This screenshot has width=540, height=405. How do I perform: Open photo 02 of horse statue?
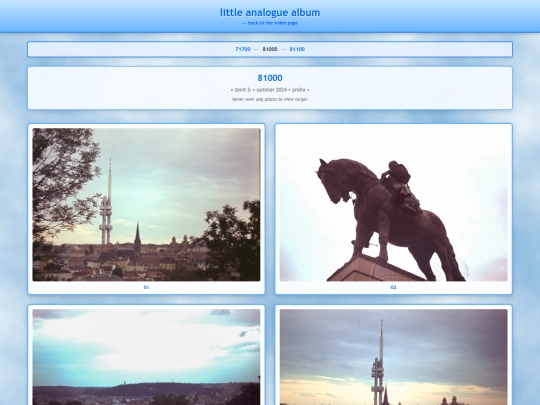pos(394,205)
